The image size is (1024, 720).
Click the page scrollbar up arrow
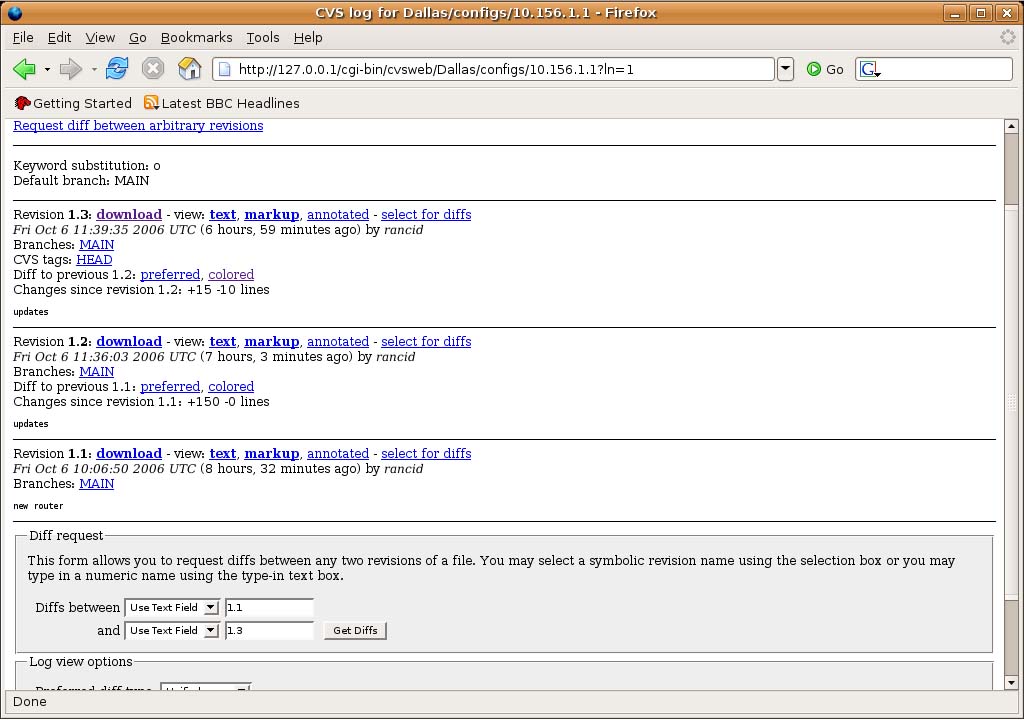[1011, 126]
